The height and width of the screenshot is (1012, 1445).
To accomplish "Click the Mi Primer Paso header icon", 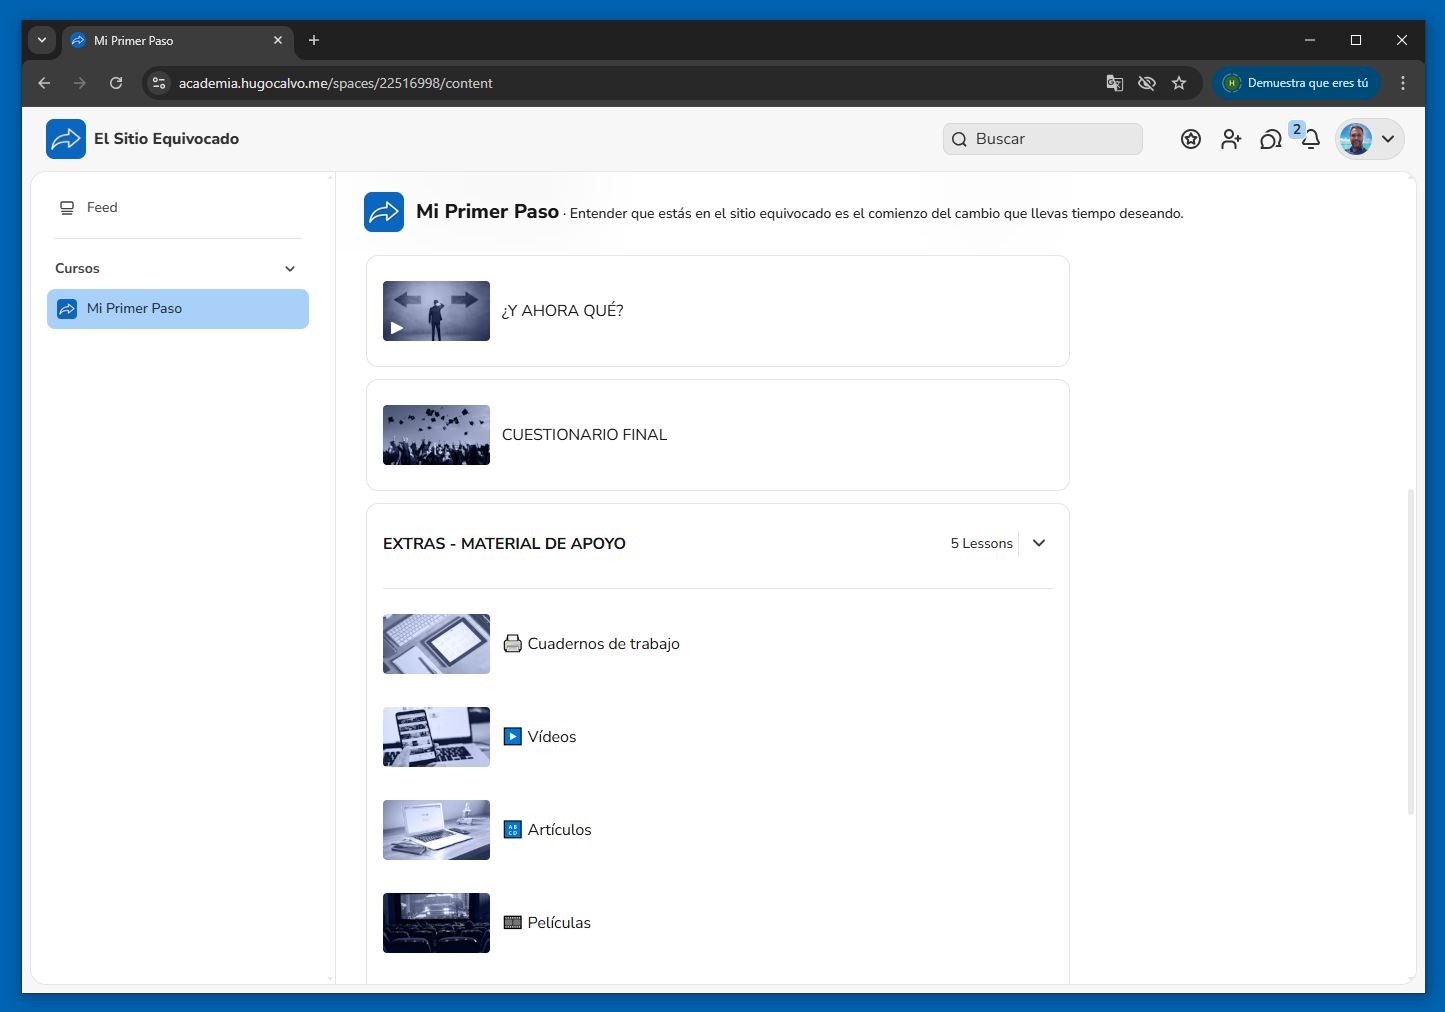I will click(384, 212).
